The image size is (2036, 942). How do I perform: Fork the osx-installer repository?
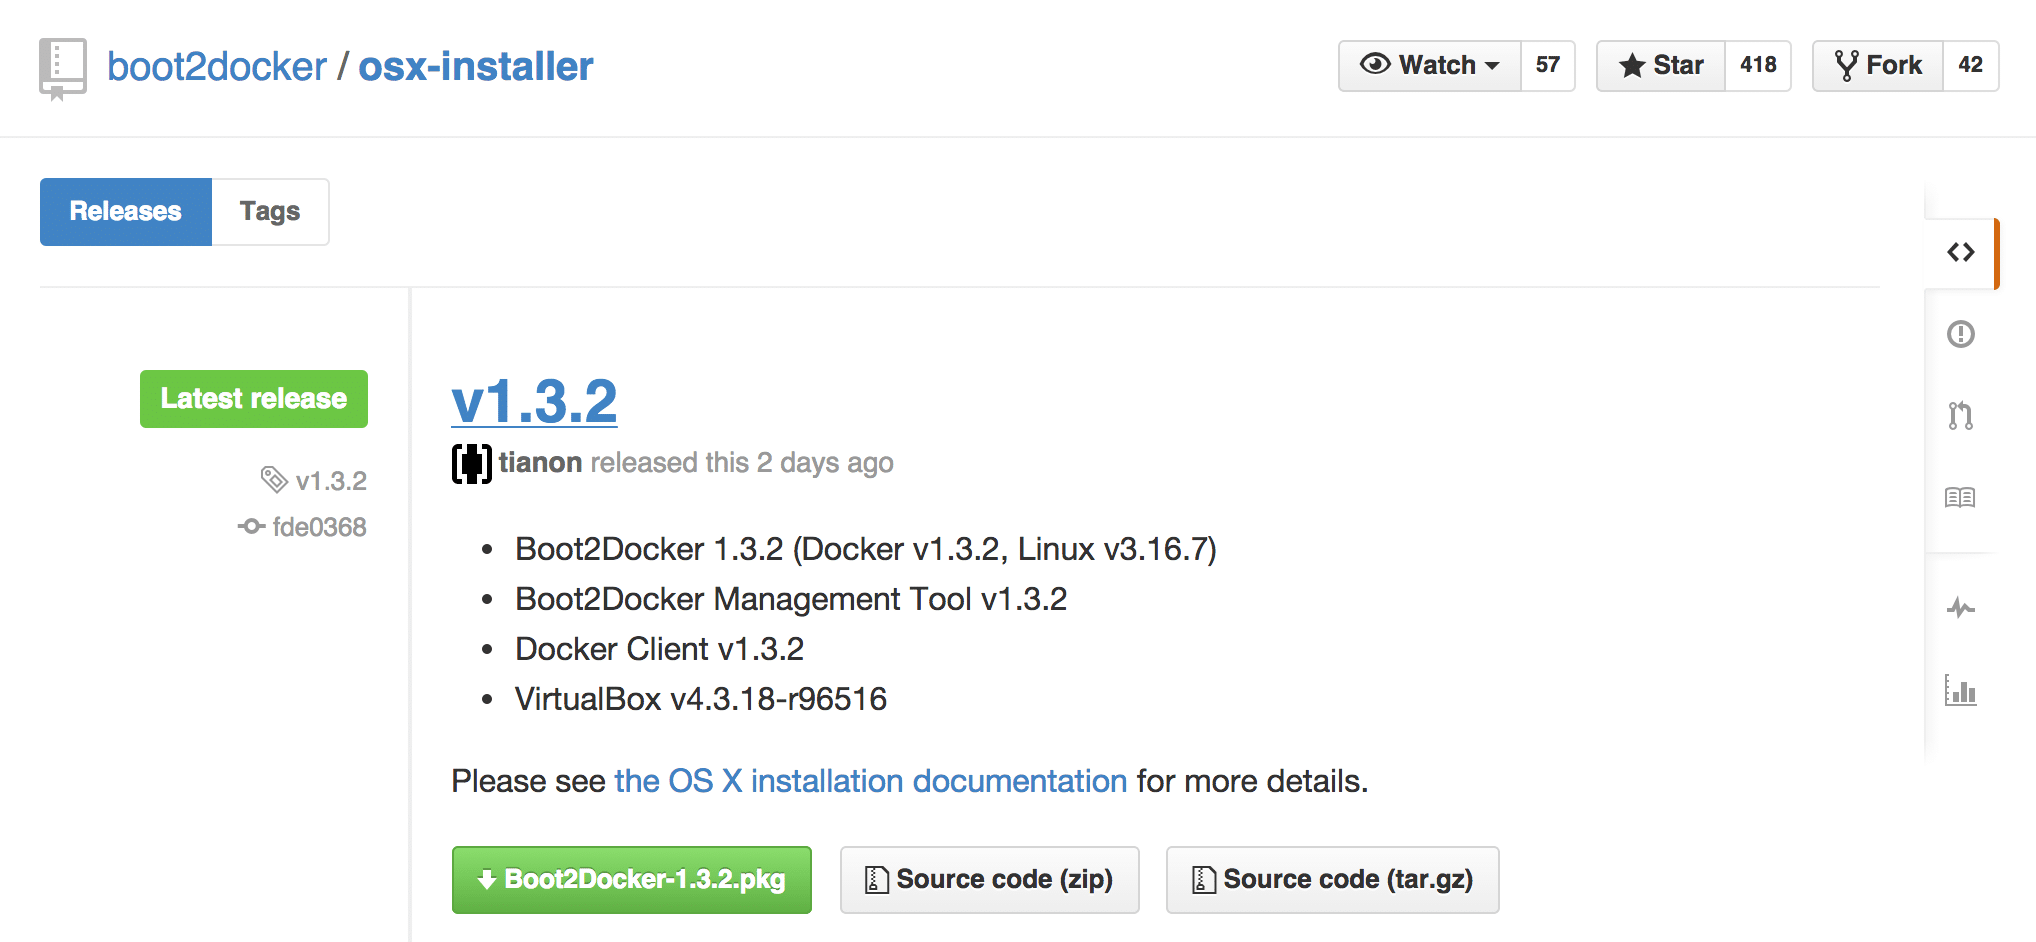pos(1878,66)
